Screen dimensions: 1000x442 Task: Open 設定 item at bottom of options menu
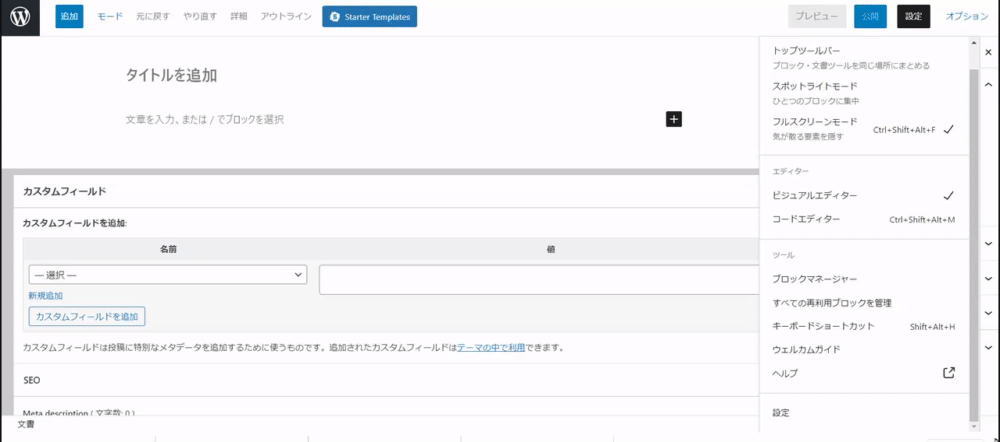click(864, 413)
